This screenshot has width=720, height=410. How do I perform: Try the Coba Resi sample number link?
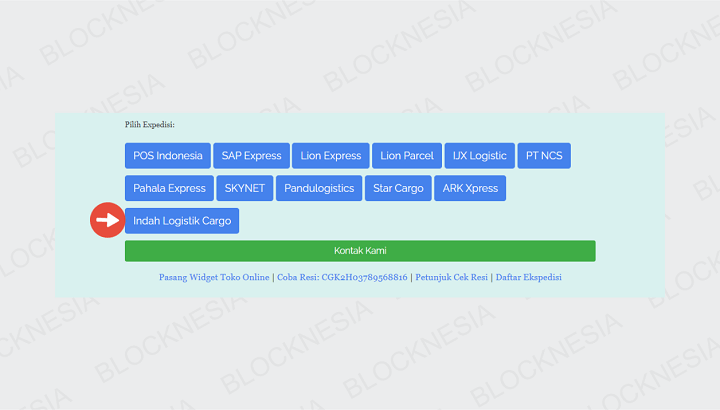(x=343, y=277)
